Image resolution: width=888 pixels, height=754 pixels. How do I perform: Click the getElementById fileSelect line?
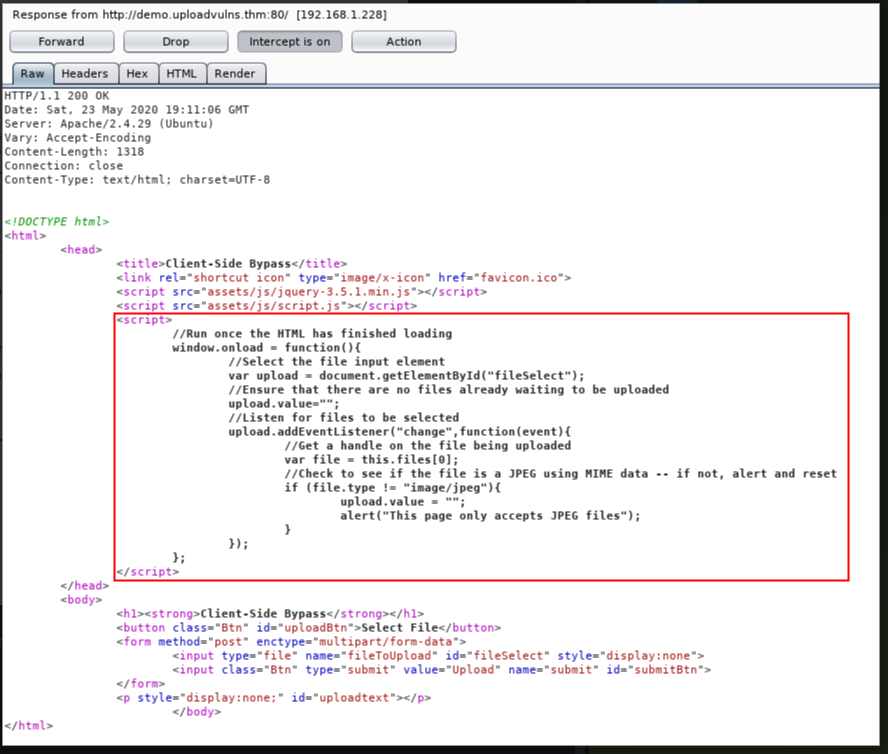tap(407, 376)
